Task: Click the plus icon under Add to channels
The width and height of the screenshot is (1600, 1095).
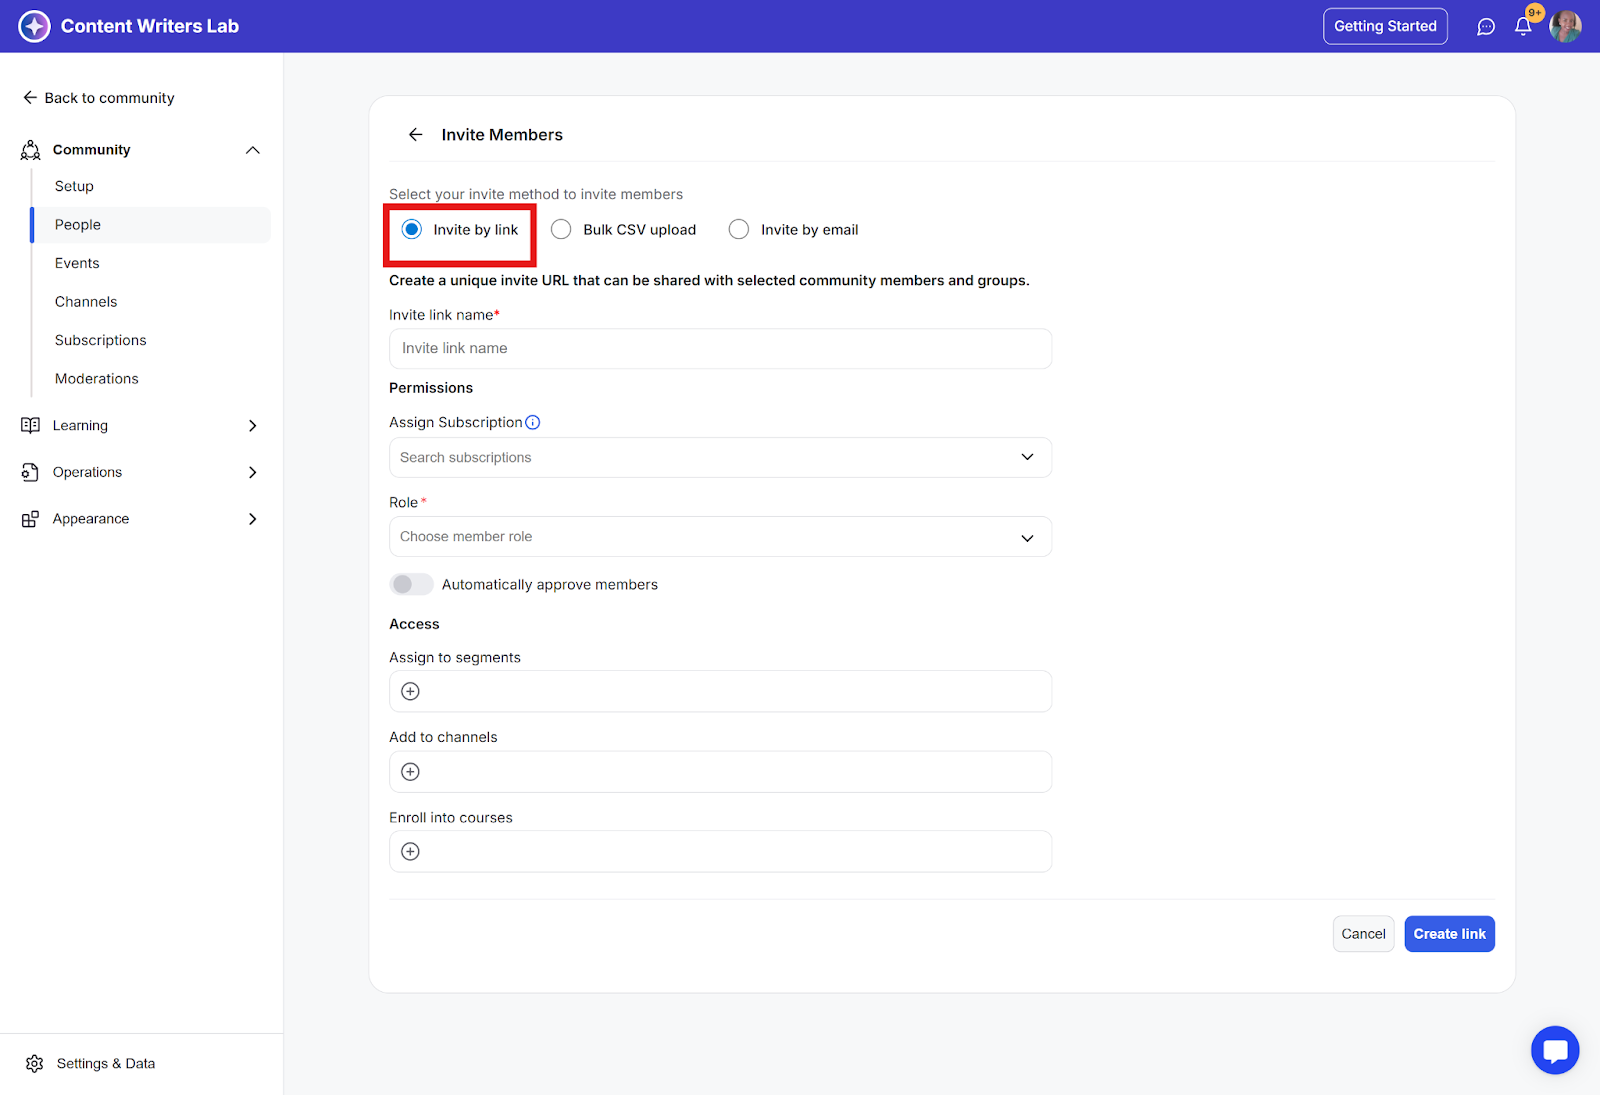Action: point(410,772)
